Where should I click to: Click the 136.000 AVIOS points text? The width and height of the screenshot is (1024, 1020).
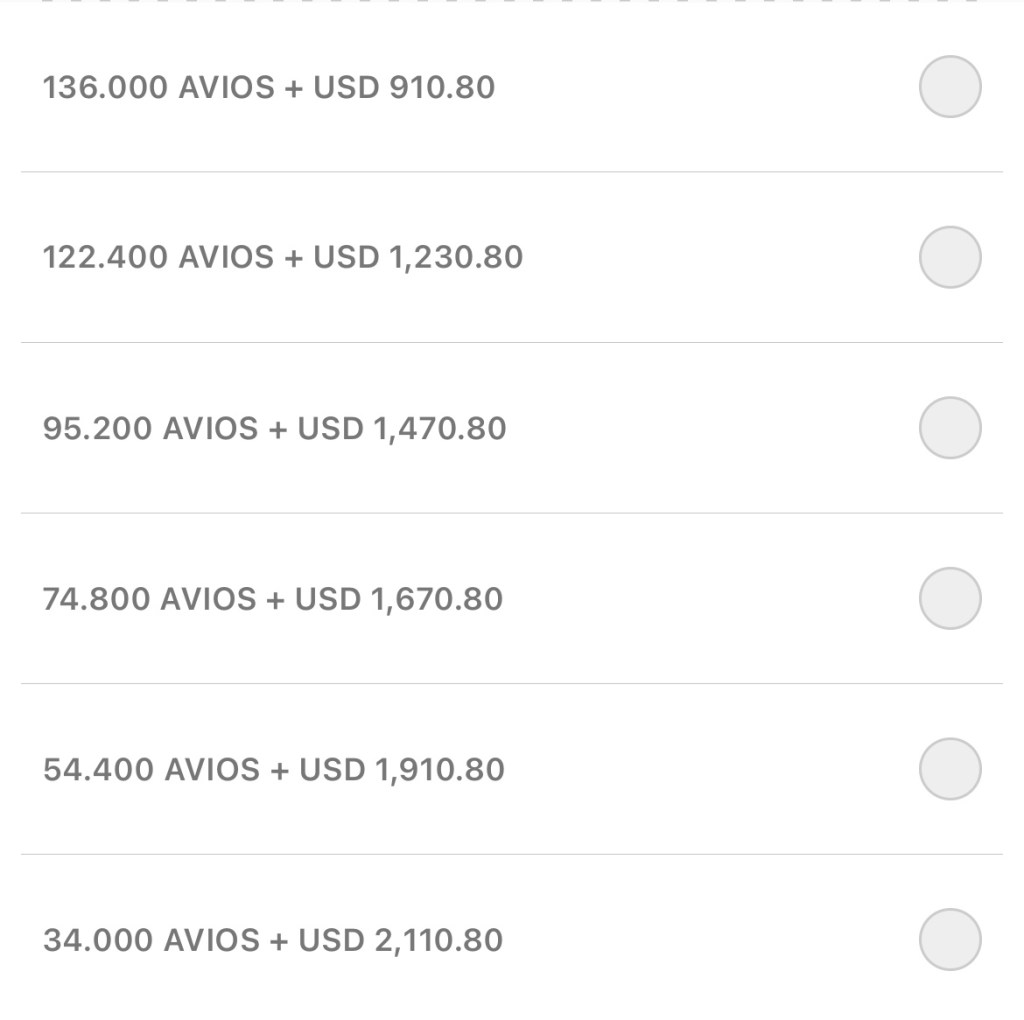[x=158, y=87]
